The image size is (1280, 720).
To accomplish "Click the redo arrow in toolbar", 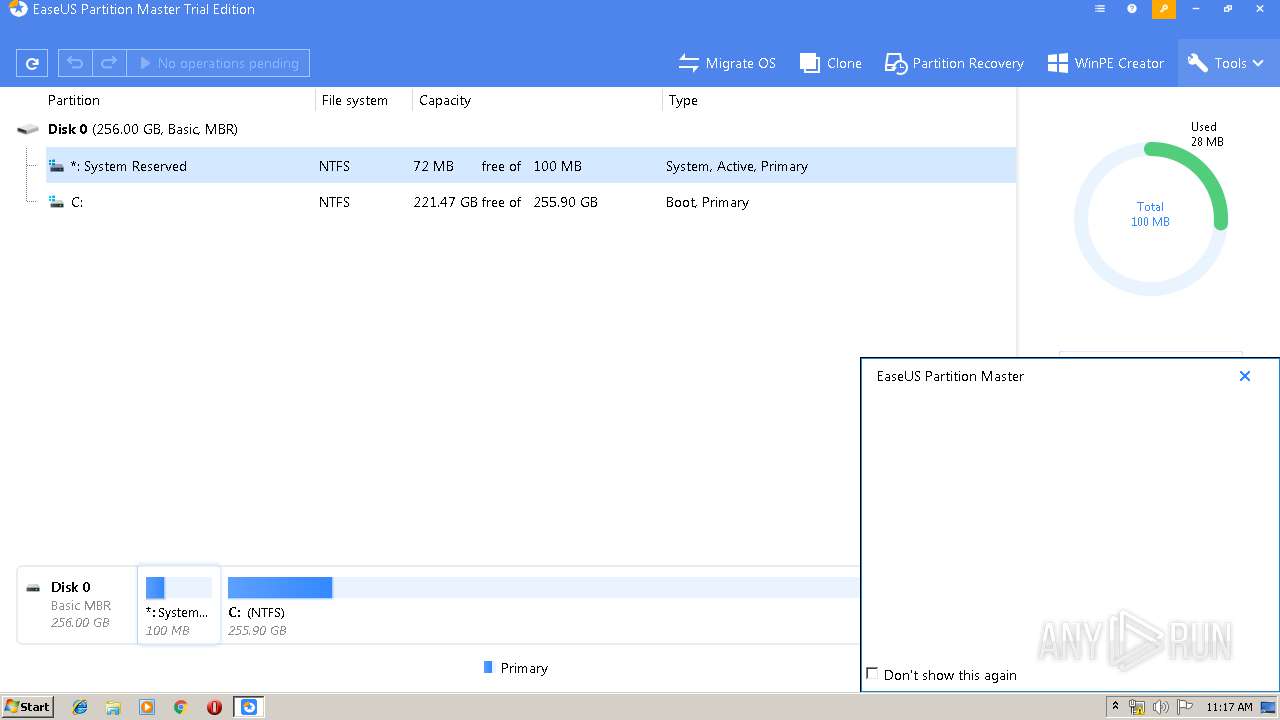I will (109, 63).
